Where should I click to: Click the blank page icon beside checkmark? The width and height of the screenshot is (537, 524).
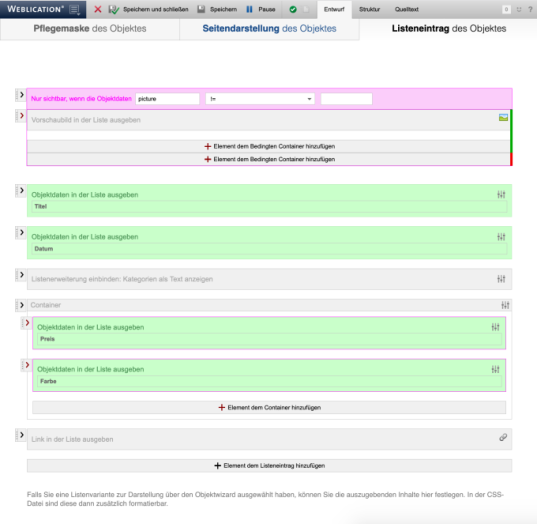click(306, 10)
